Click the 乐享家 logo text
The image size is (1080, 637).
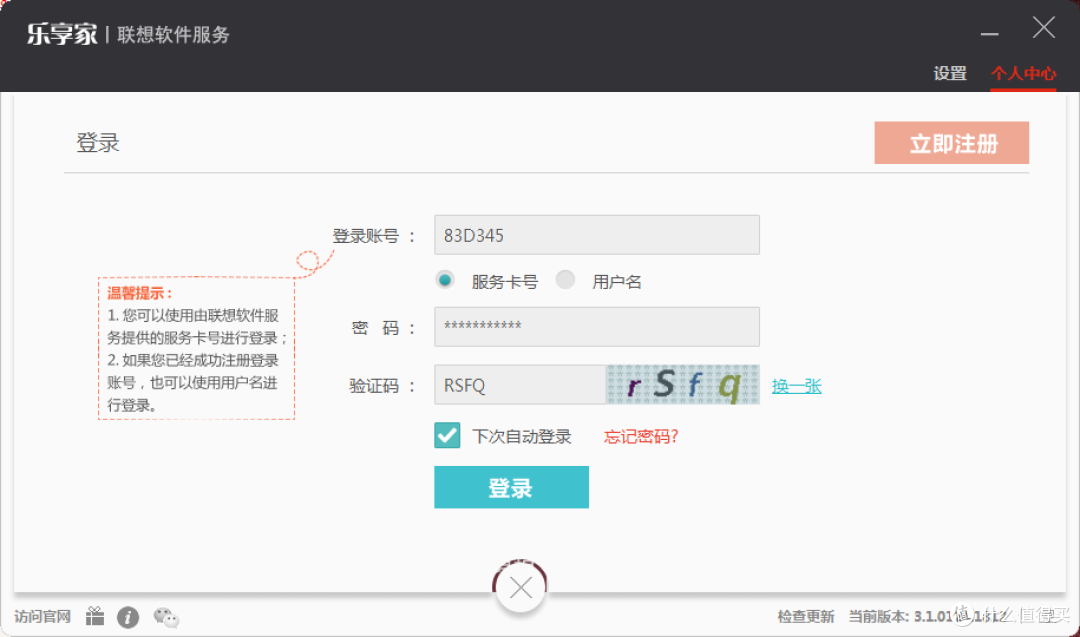pos(62,34)
